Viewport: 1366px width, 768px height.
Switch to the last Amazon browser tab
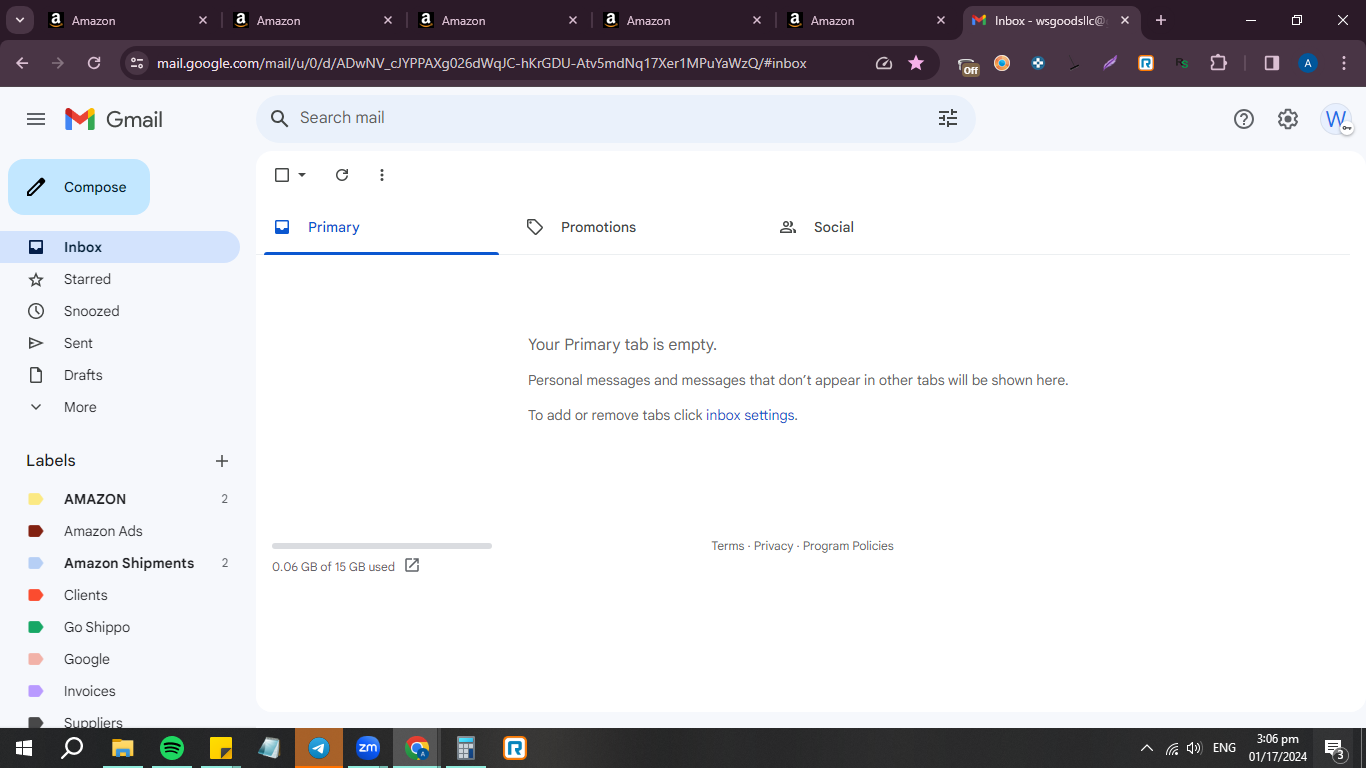point(868,20)
